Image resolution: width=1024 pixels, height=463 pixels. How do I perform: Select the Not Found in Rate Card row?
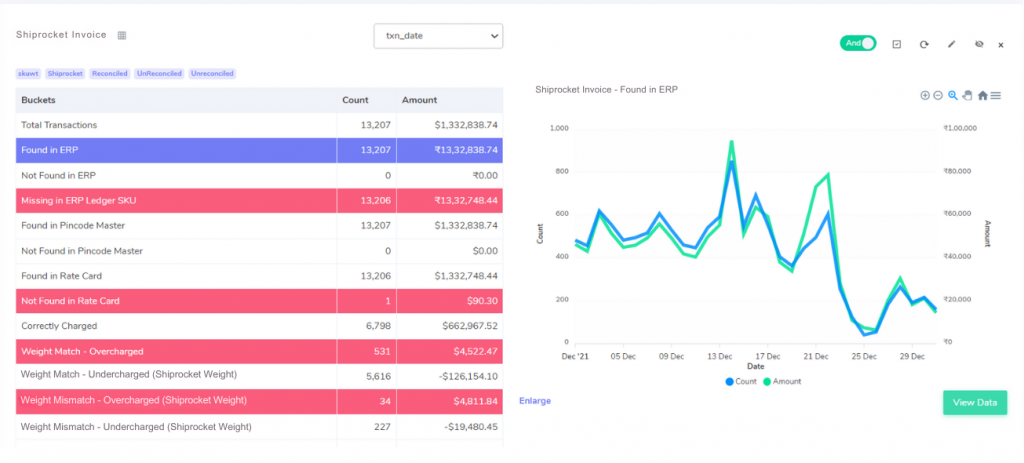pyautogui.click(x=259, y=301)
